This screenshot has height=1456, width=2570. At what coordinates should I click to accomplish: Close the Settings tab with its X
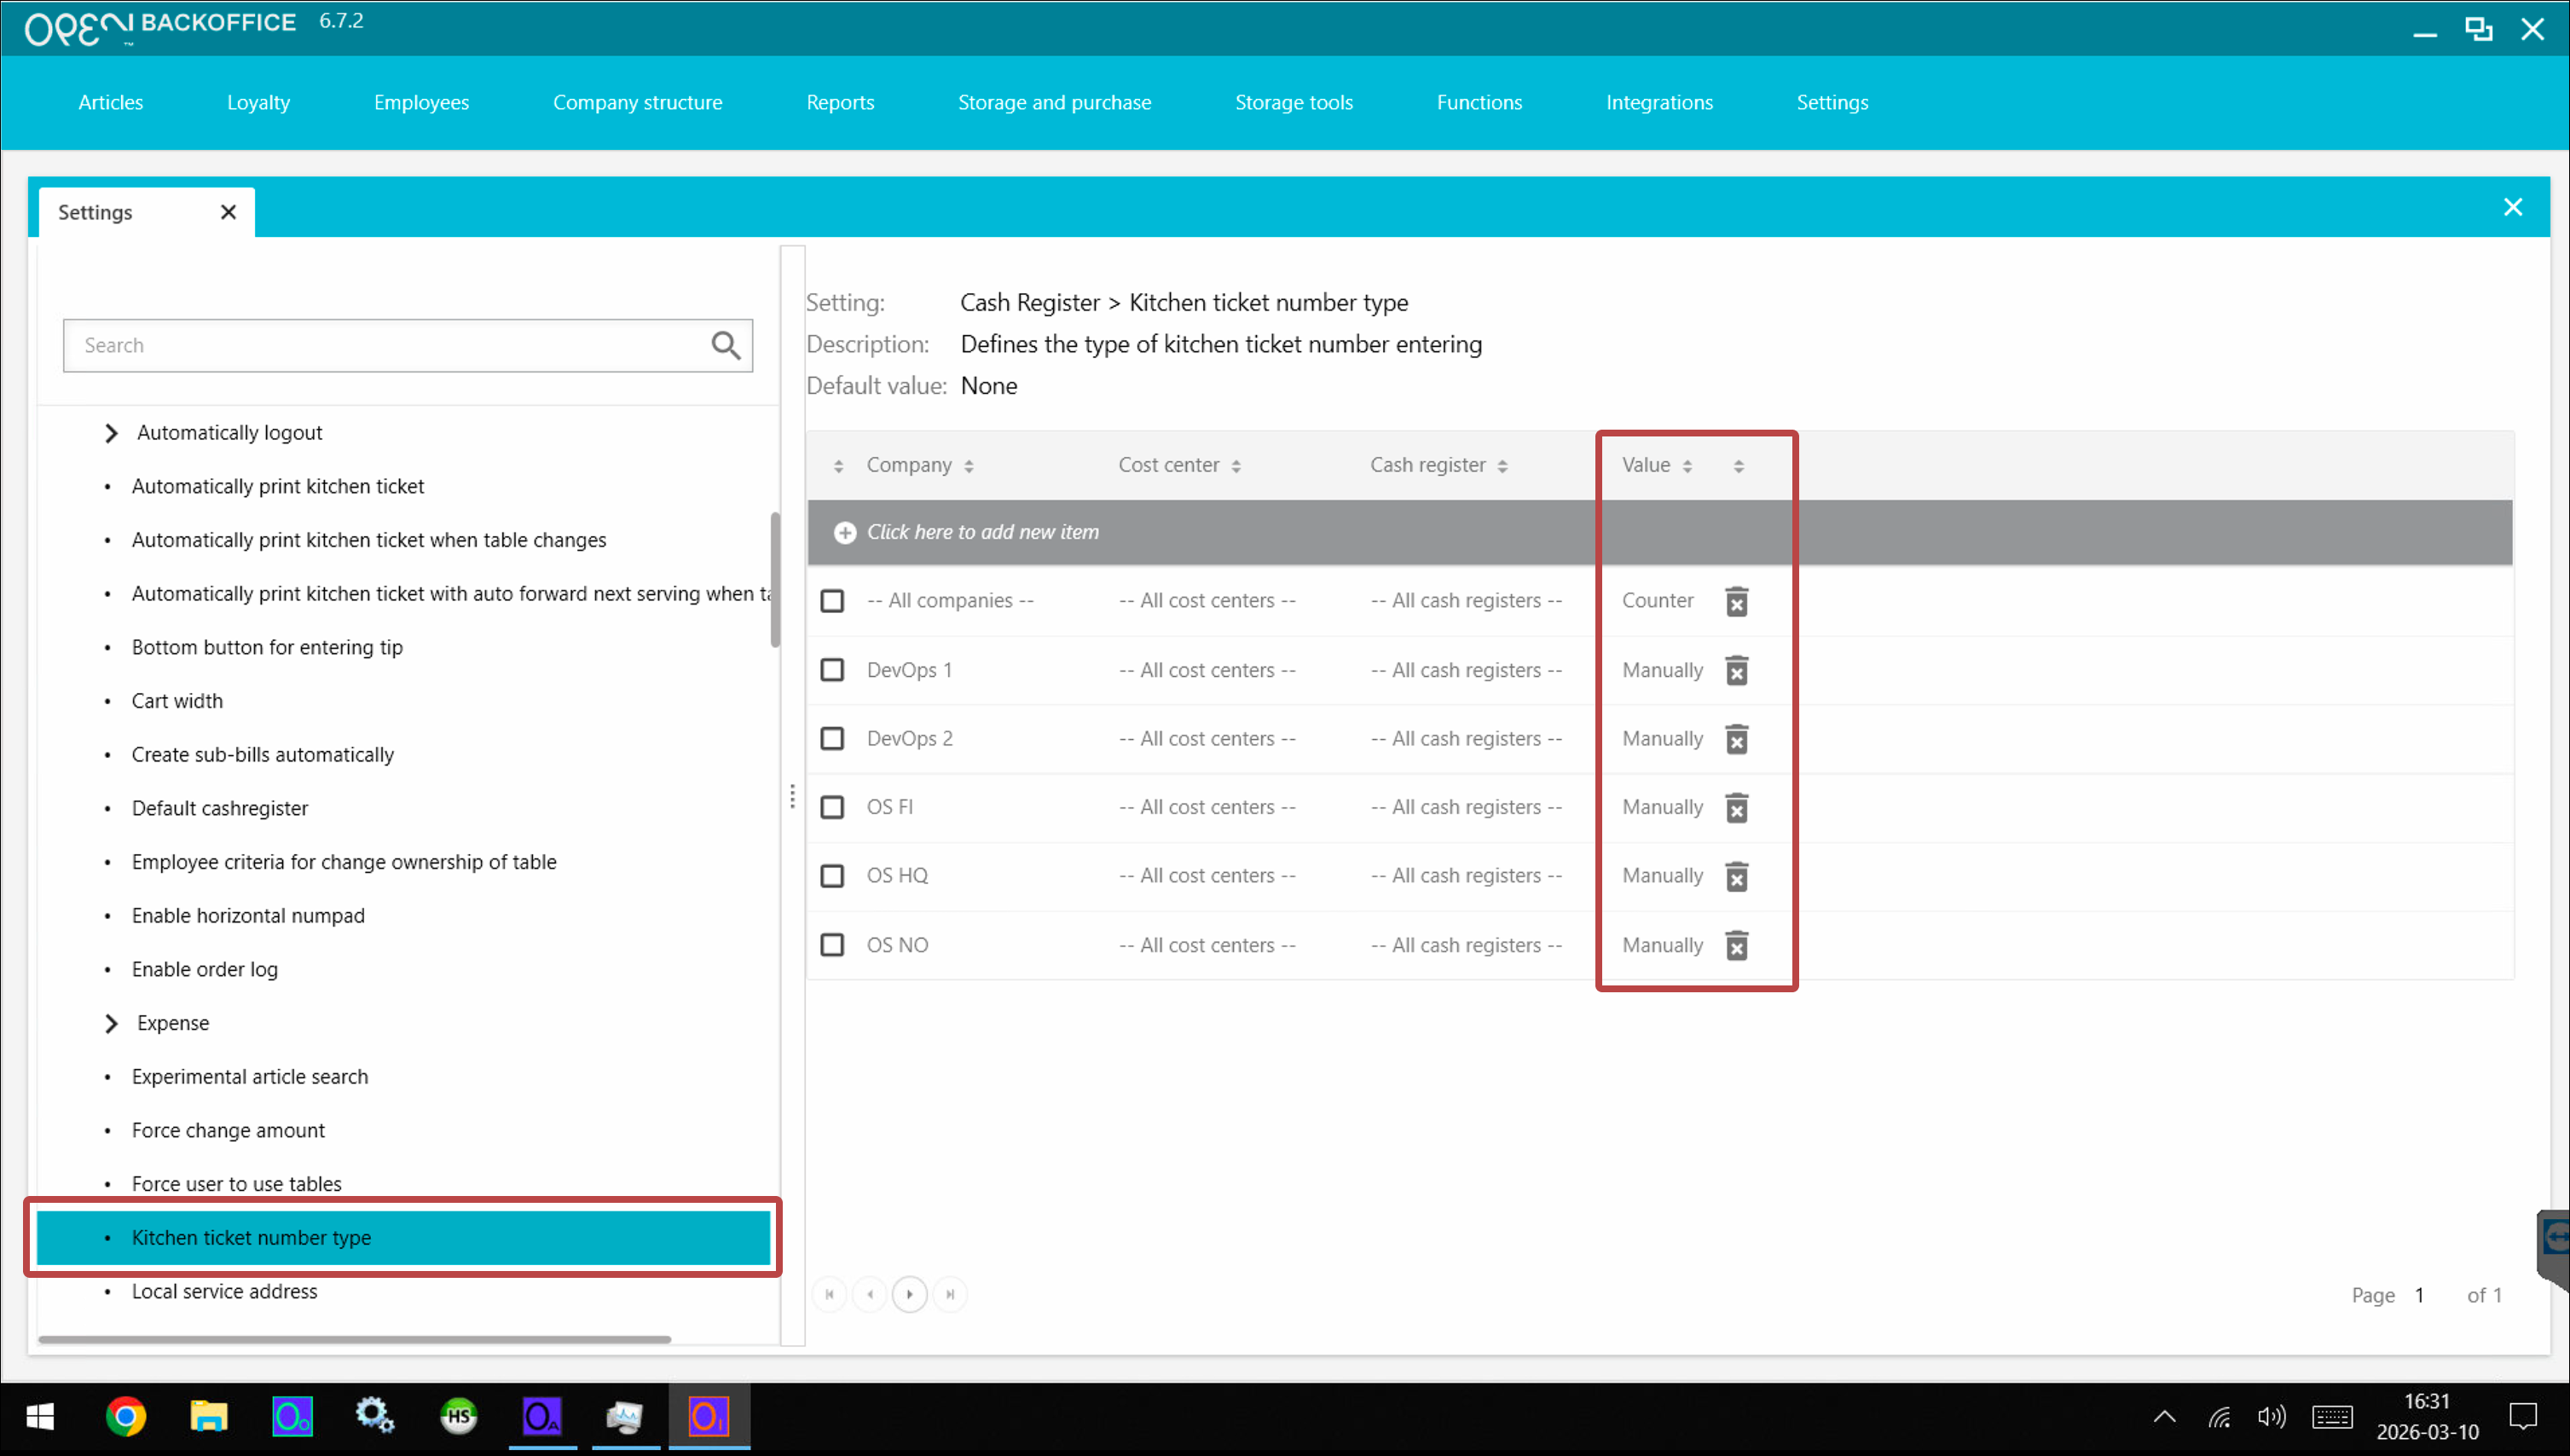(228, 212)
